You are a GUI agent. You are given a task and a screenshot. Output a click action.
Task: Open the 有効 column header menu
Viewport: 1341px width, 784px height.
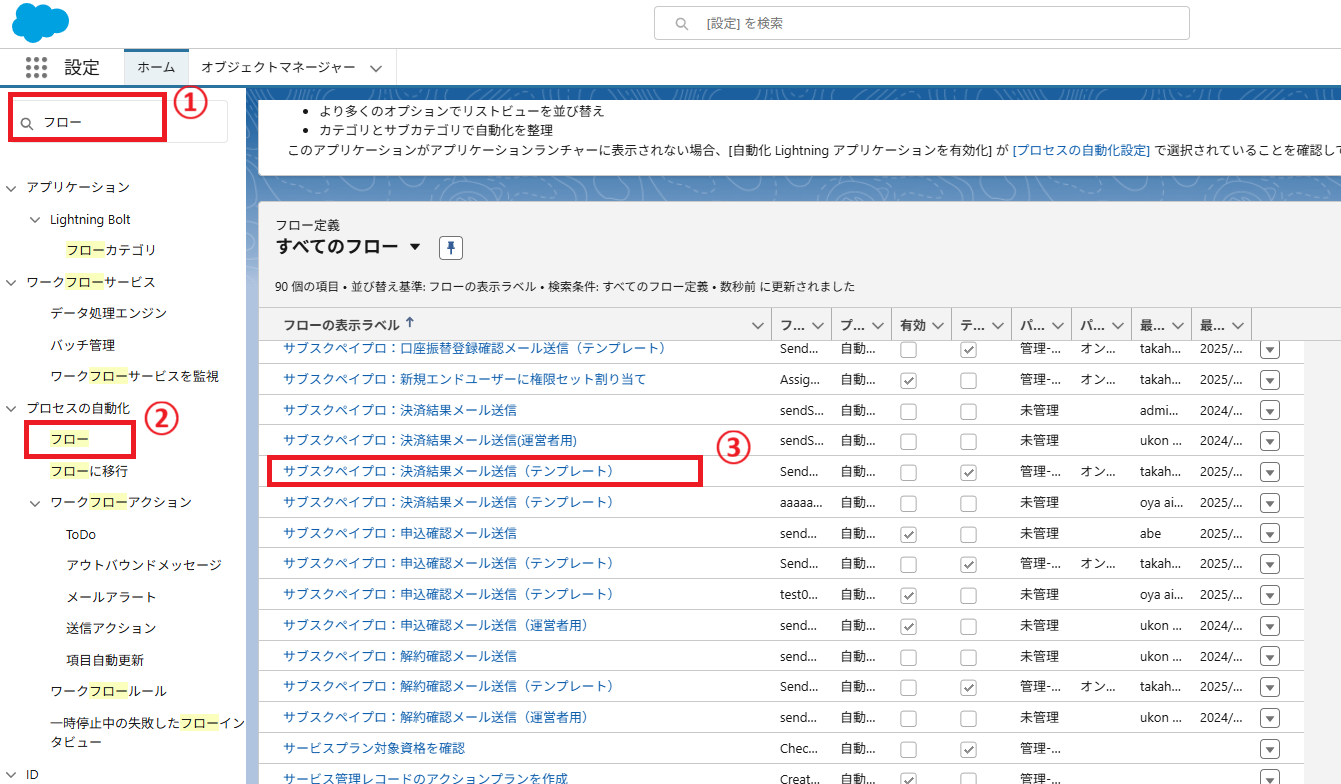click(x=938, y=325)
